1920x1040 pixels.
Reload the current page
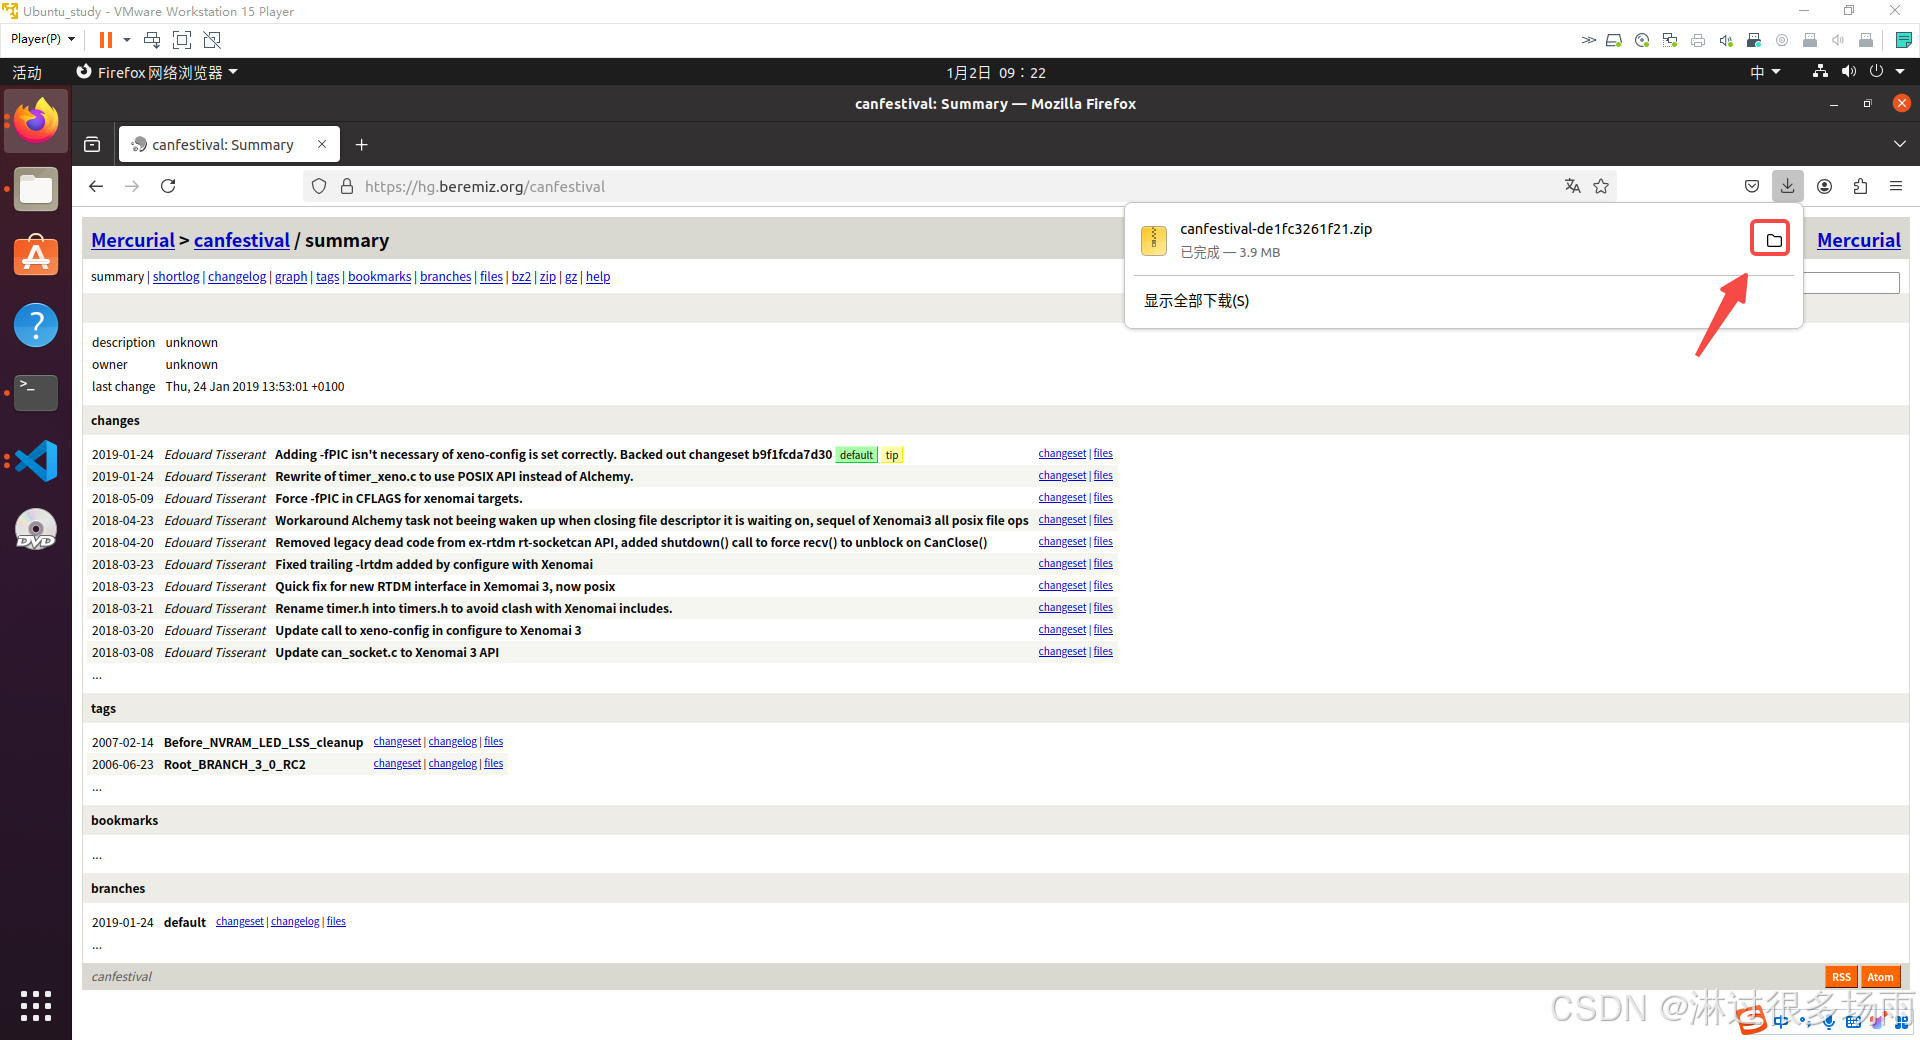(x=168, y=186)
